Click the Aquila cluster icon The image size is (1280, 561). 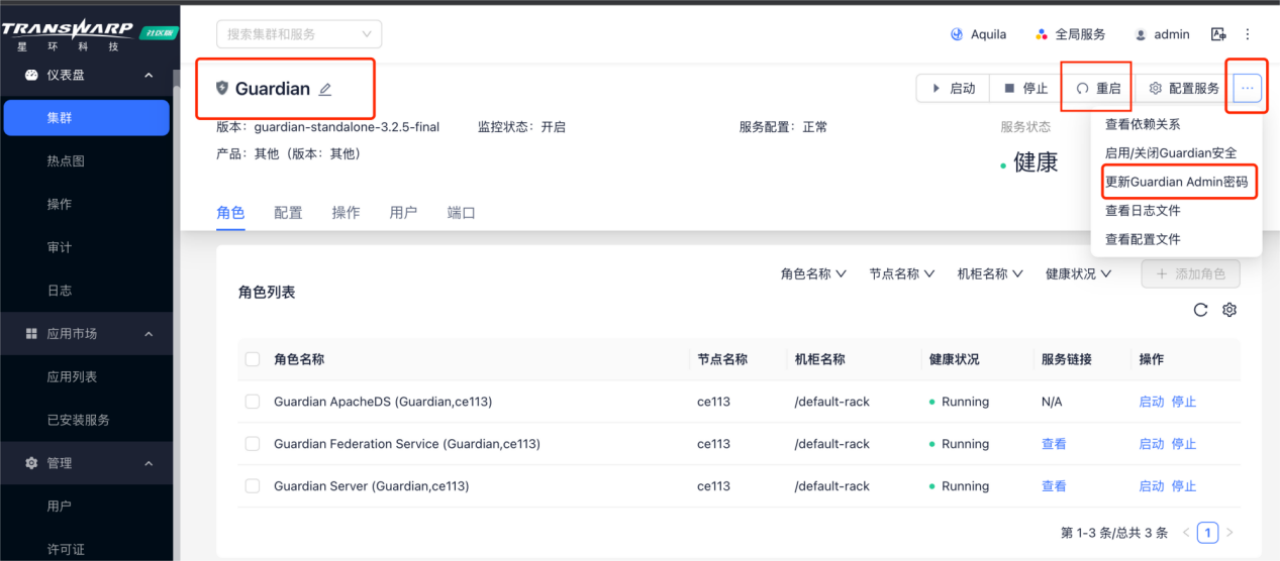pyautogui.click(x=957, y=34)
